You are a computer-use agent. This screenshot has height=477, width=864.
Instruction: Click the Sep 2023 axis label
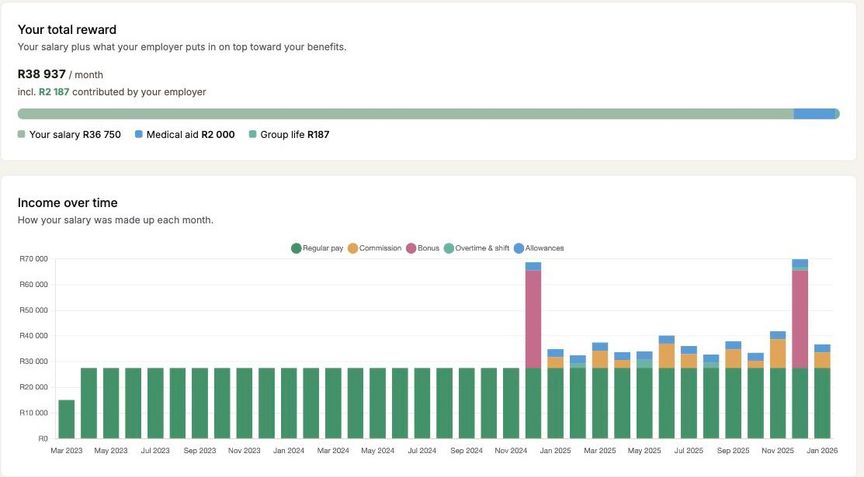pyautogui.click(x=200, y=451)
